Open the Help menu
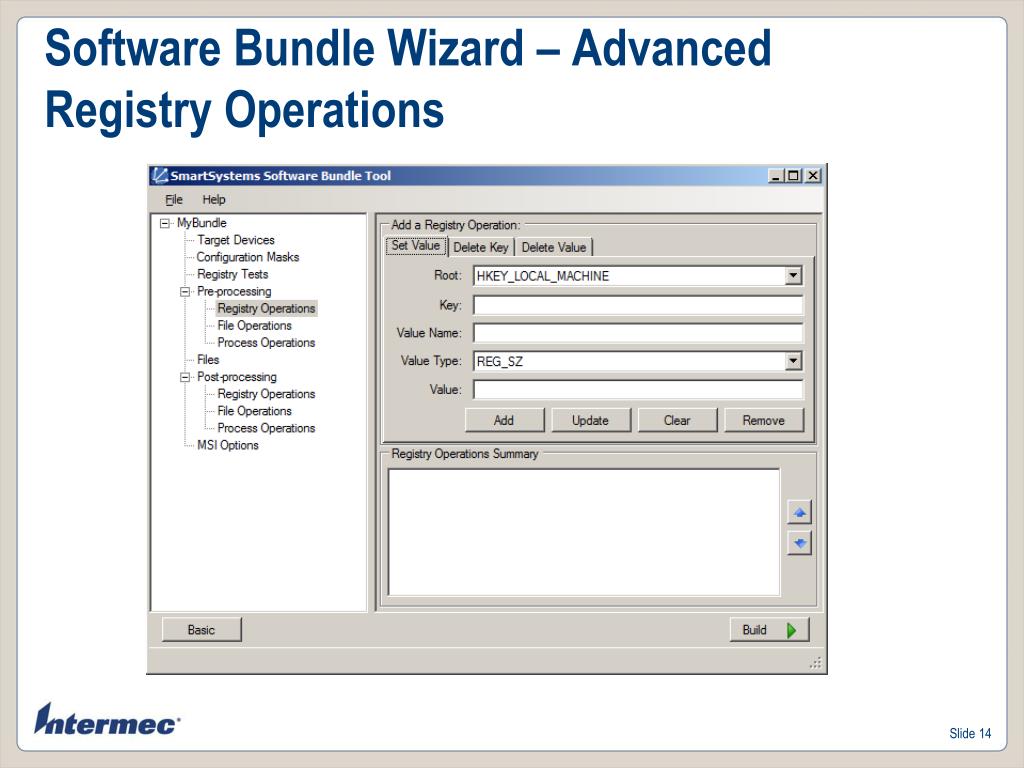Image resolution: width=1024 pixels, height=768 pixels. [214, 200]
